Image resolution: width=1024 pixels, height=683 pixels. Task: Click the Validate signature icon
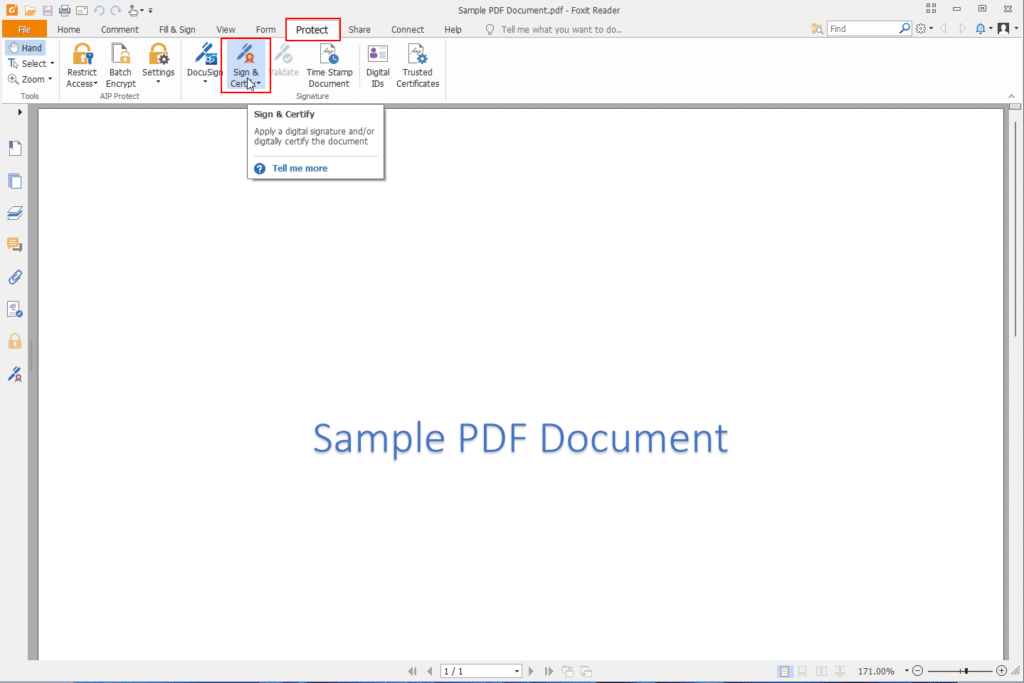click(284, 54)
